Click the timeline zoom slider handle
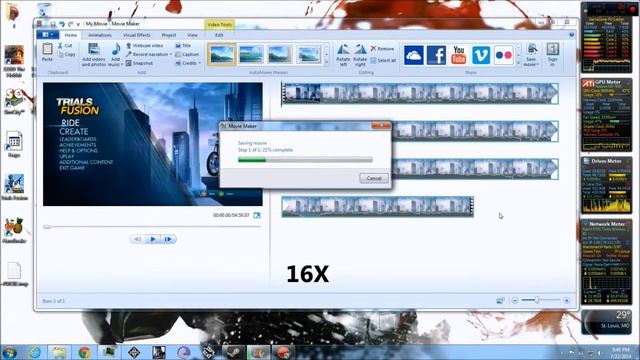This screenshot has width=640, height=360. pyautogui.click(x=537, y=300)
